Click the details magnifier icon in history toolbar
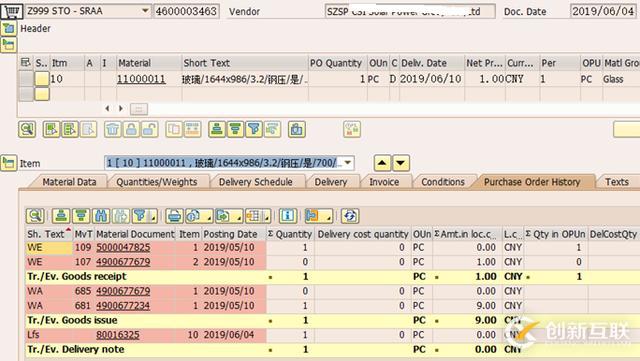The height and width of the screenshot is (361, 640). coord(35,216)
